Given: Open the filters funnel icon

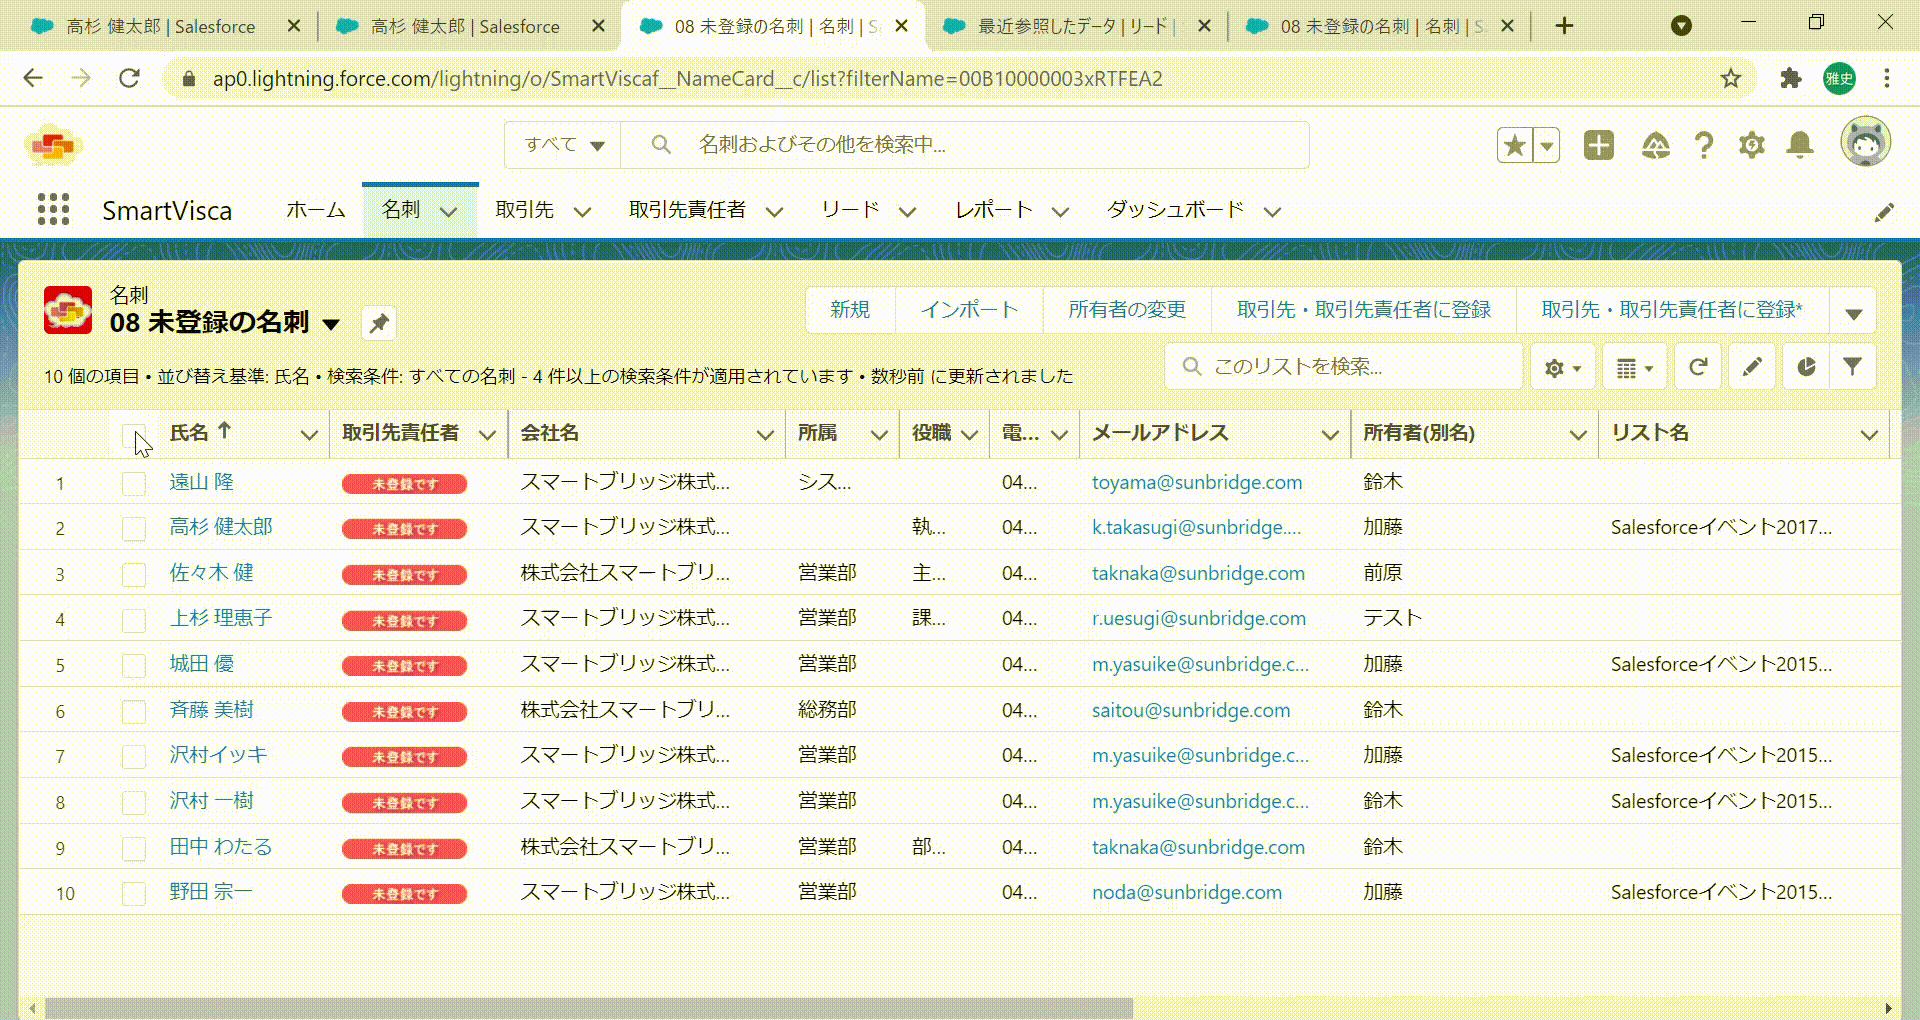Looking at the screenshot, I should [1852, 368].
